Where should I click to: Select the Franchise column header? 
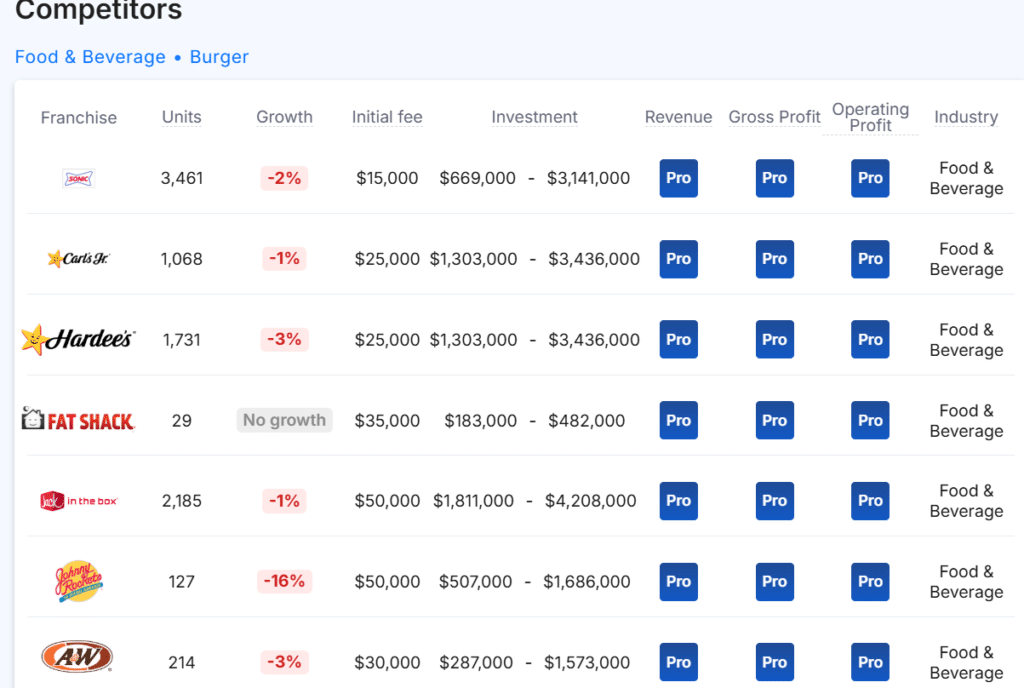click(x=78, y=117)
